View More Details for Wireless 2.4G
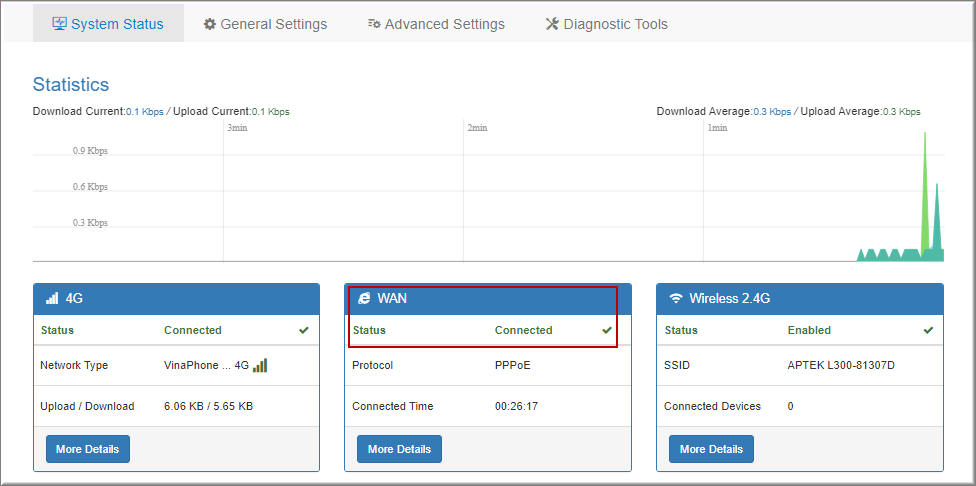 [711, 449]
